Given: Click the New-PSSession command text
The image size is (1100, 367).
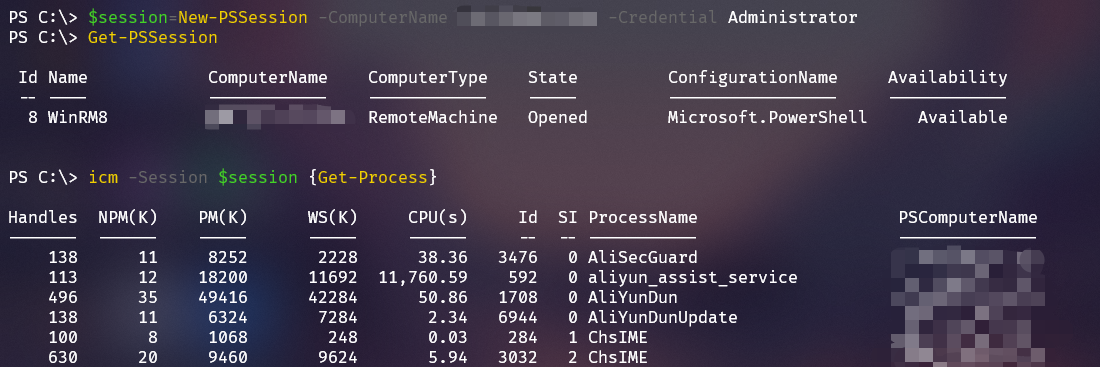Looking at the screenshot, I should 243,17.
